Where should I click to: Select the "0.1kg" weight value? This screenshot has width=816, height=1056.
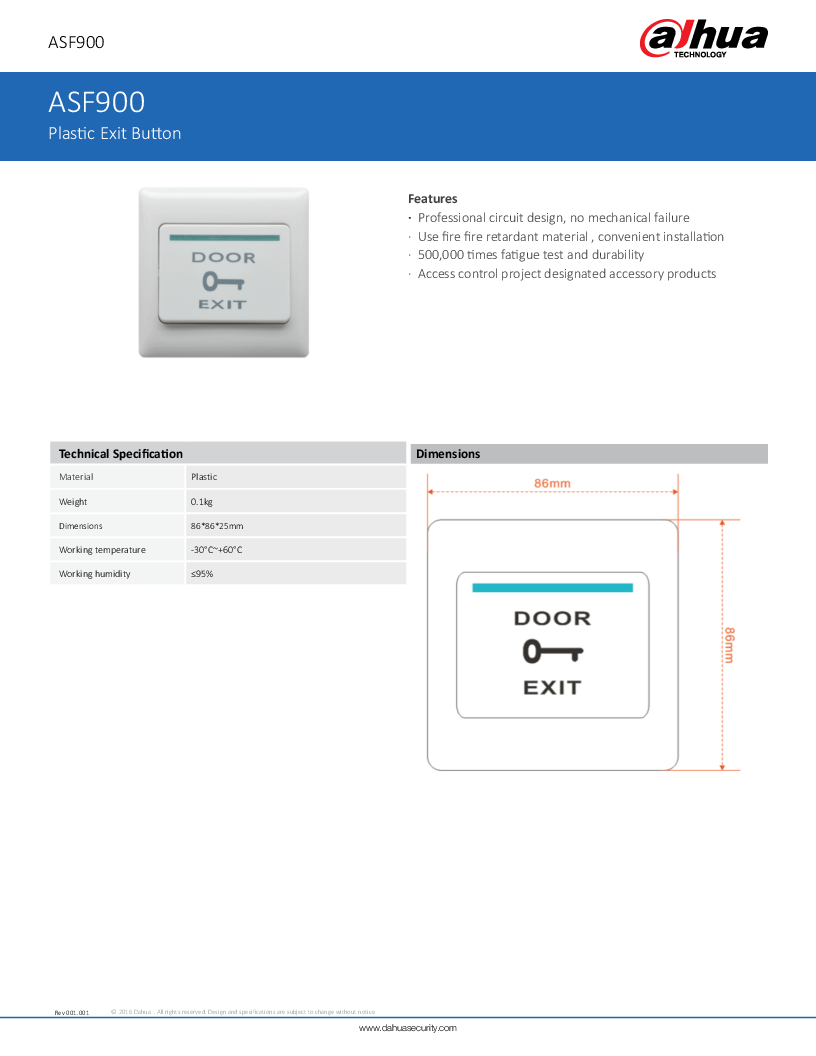[201, 502]
